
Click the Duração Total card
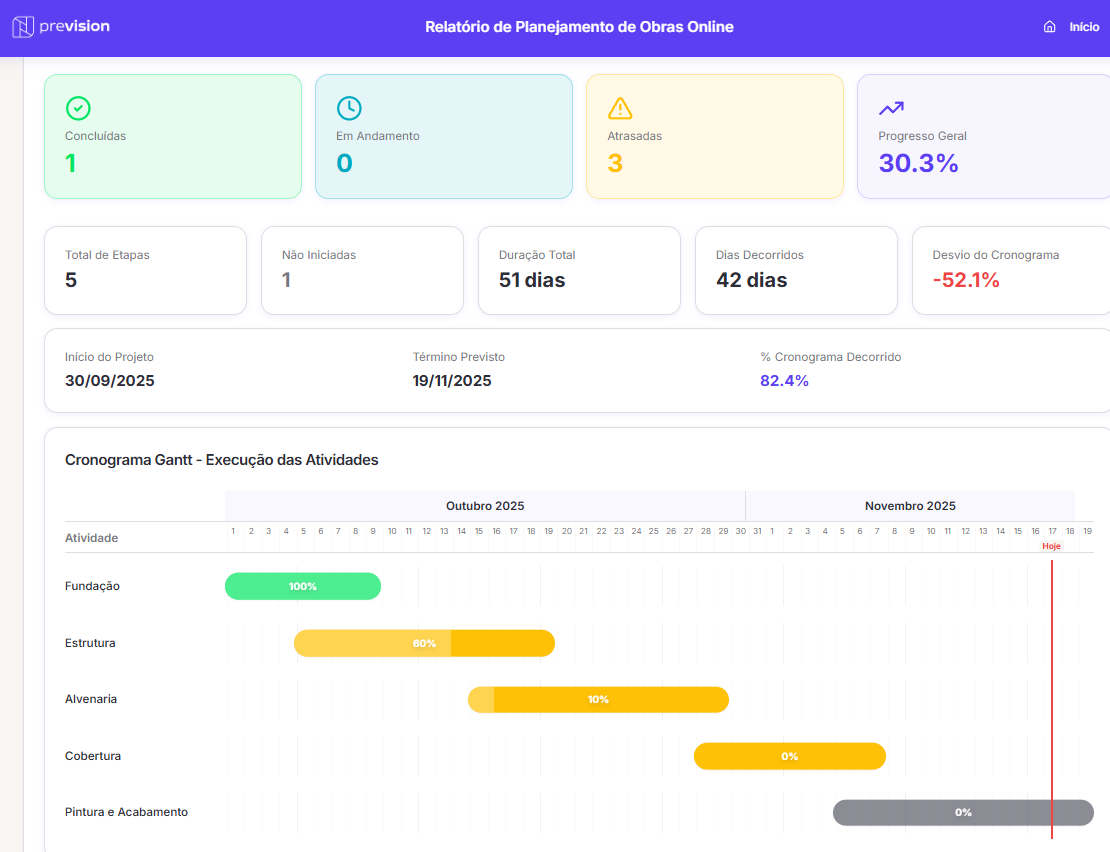(579, 270)
